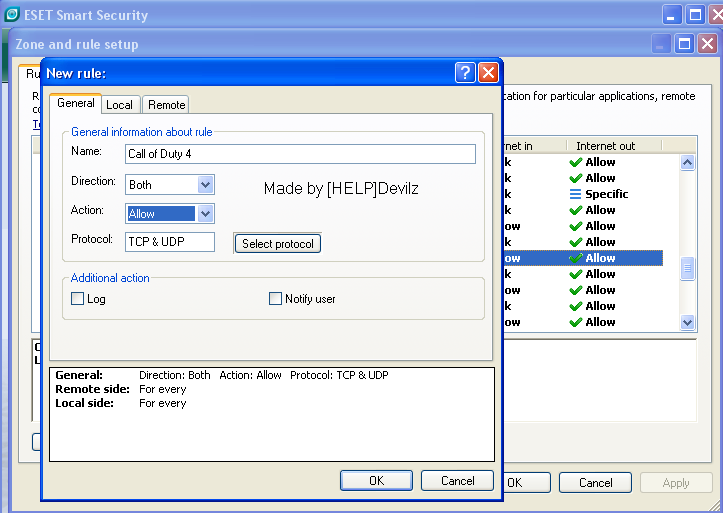Screen dimensions: 723x513
Task: Click the rules list scroll down arrow
Action: point(687,322)
